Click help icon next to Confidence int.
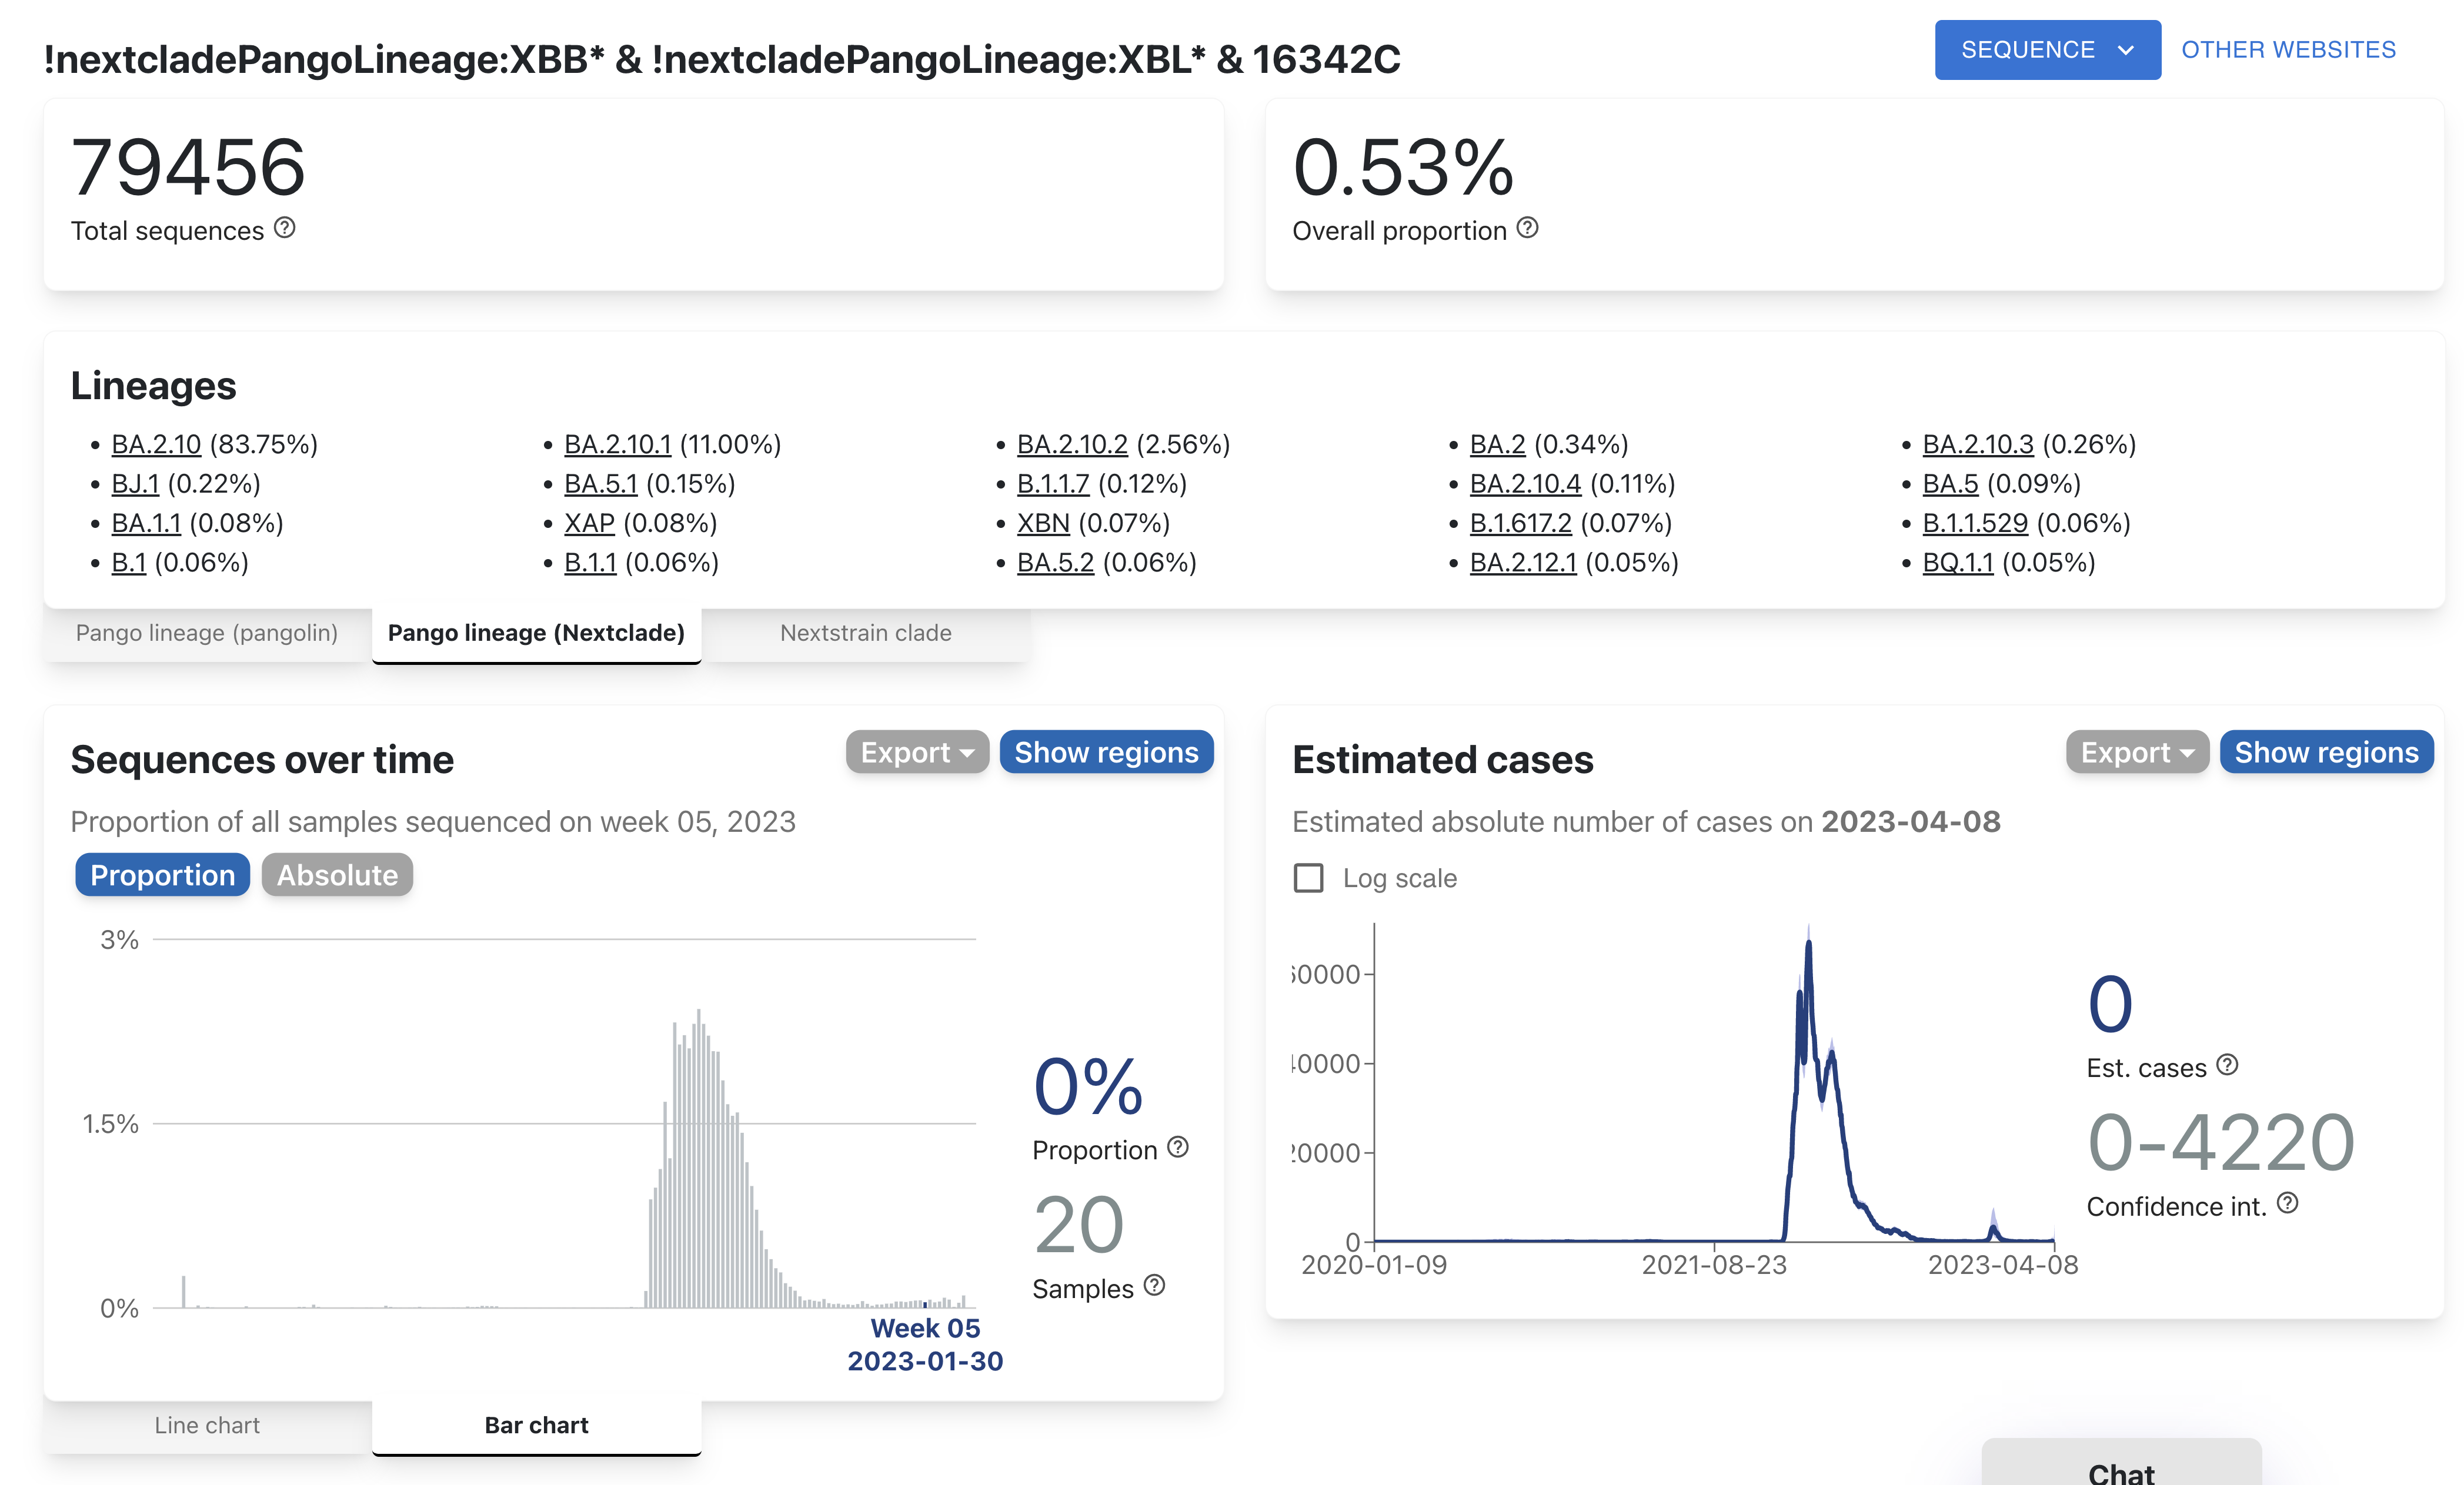Screen dimensions: 2464x1485 pyautogui.click(x=2288, y=1203)
